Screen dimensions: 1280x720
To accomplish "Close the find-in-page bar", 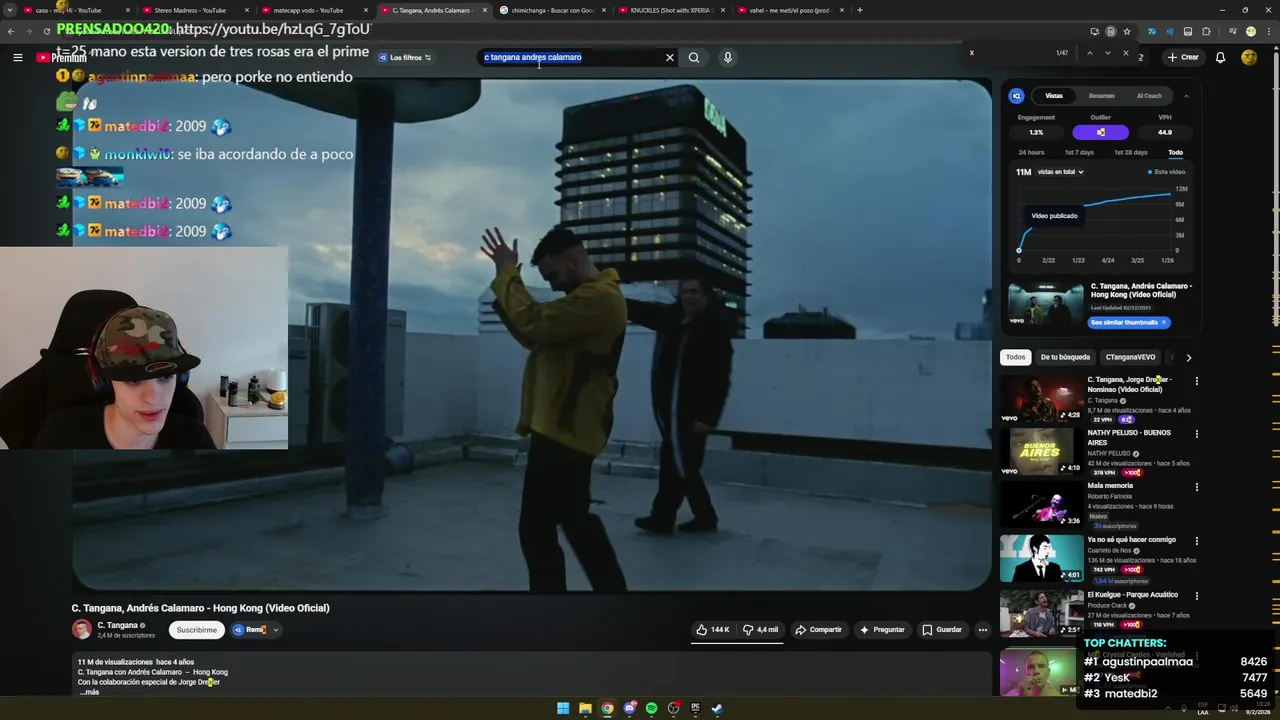I will [1125, 53].
